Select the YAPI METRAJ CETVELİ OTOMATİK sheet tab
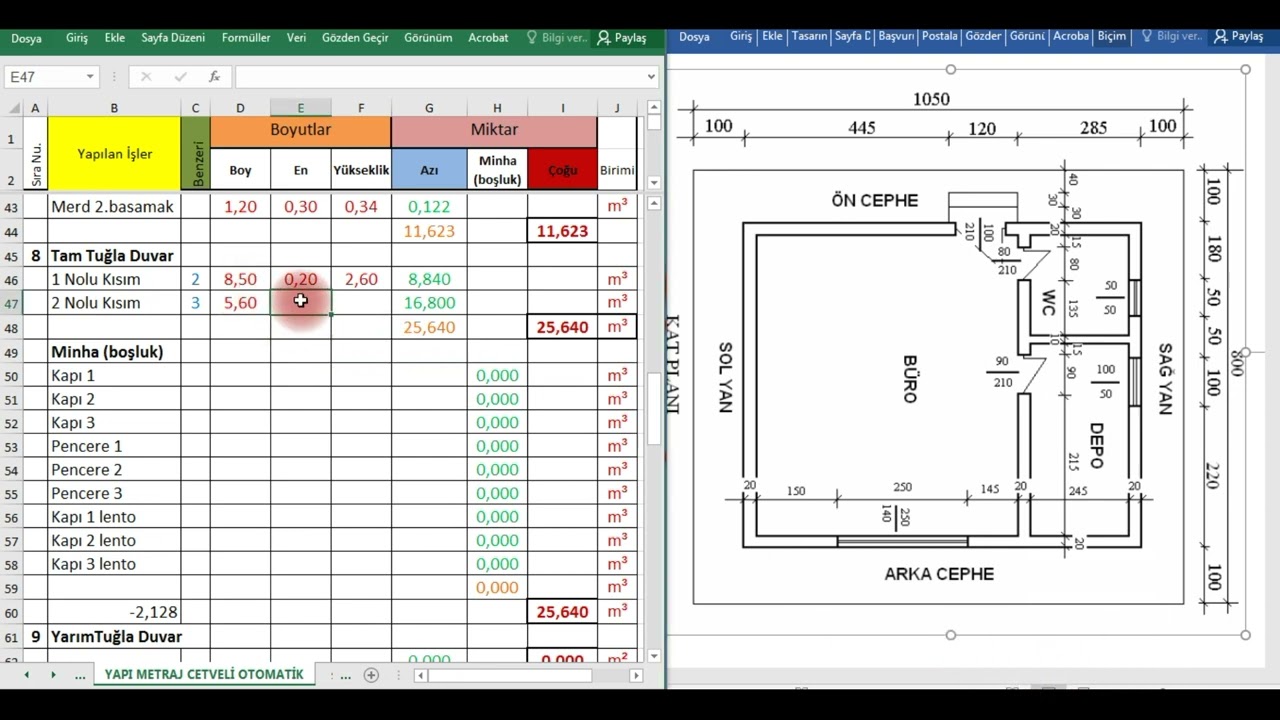 [204, 675]
